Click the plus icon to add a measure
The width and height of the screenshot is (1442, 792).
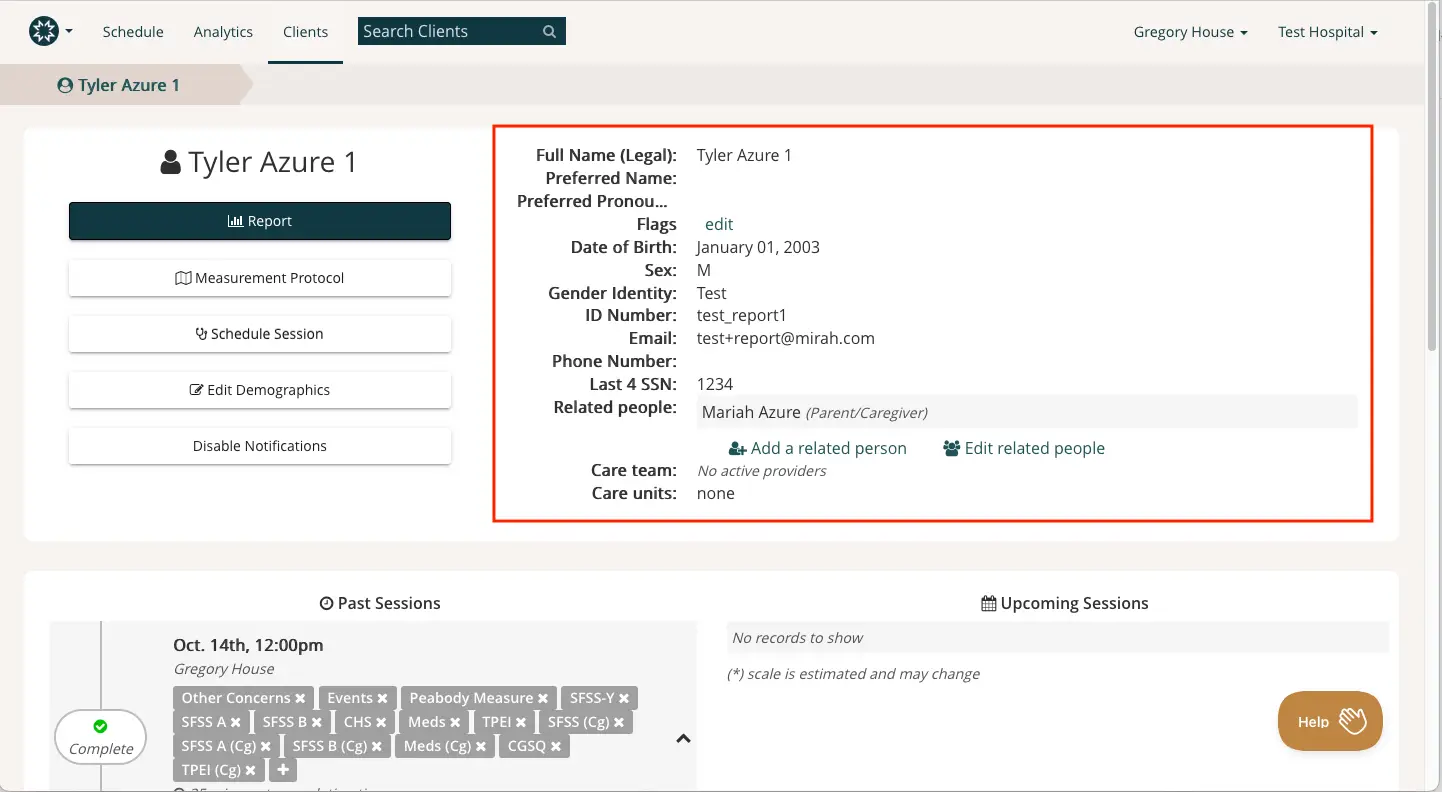tap(282, 770)
